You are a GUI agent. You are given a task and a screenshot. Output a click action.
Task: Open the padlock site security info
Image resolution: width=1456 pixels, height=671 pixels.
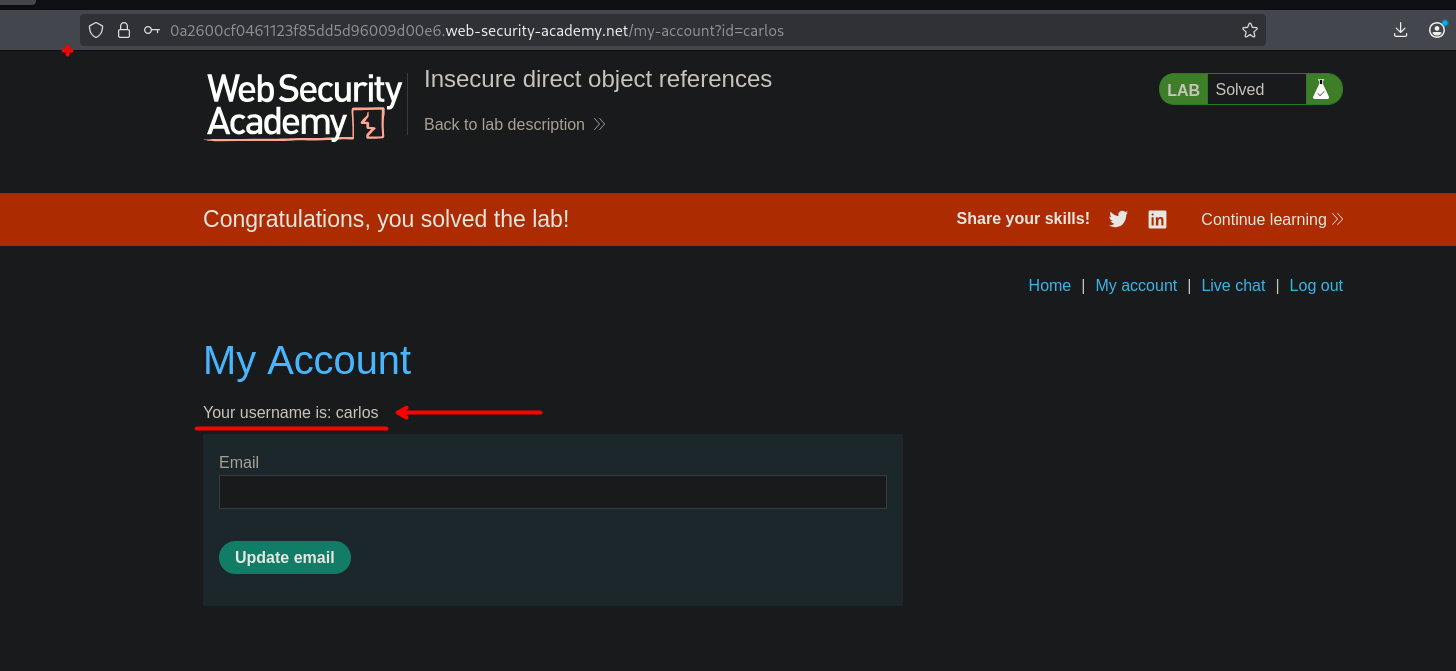pyautogui.click(x=124, y=30)
